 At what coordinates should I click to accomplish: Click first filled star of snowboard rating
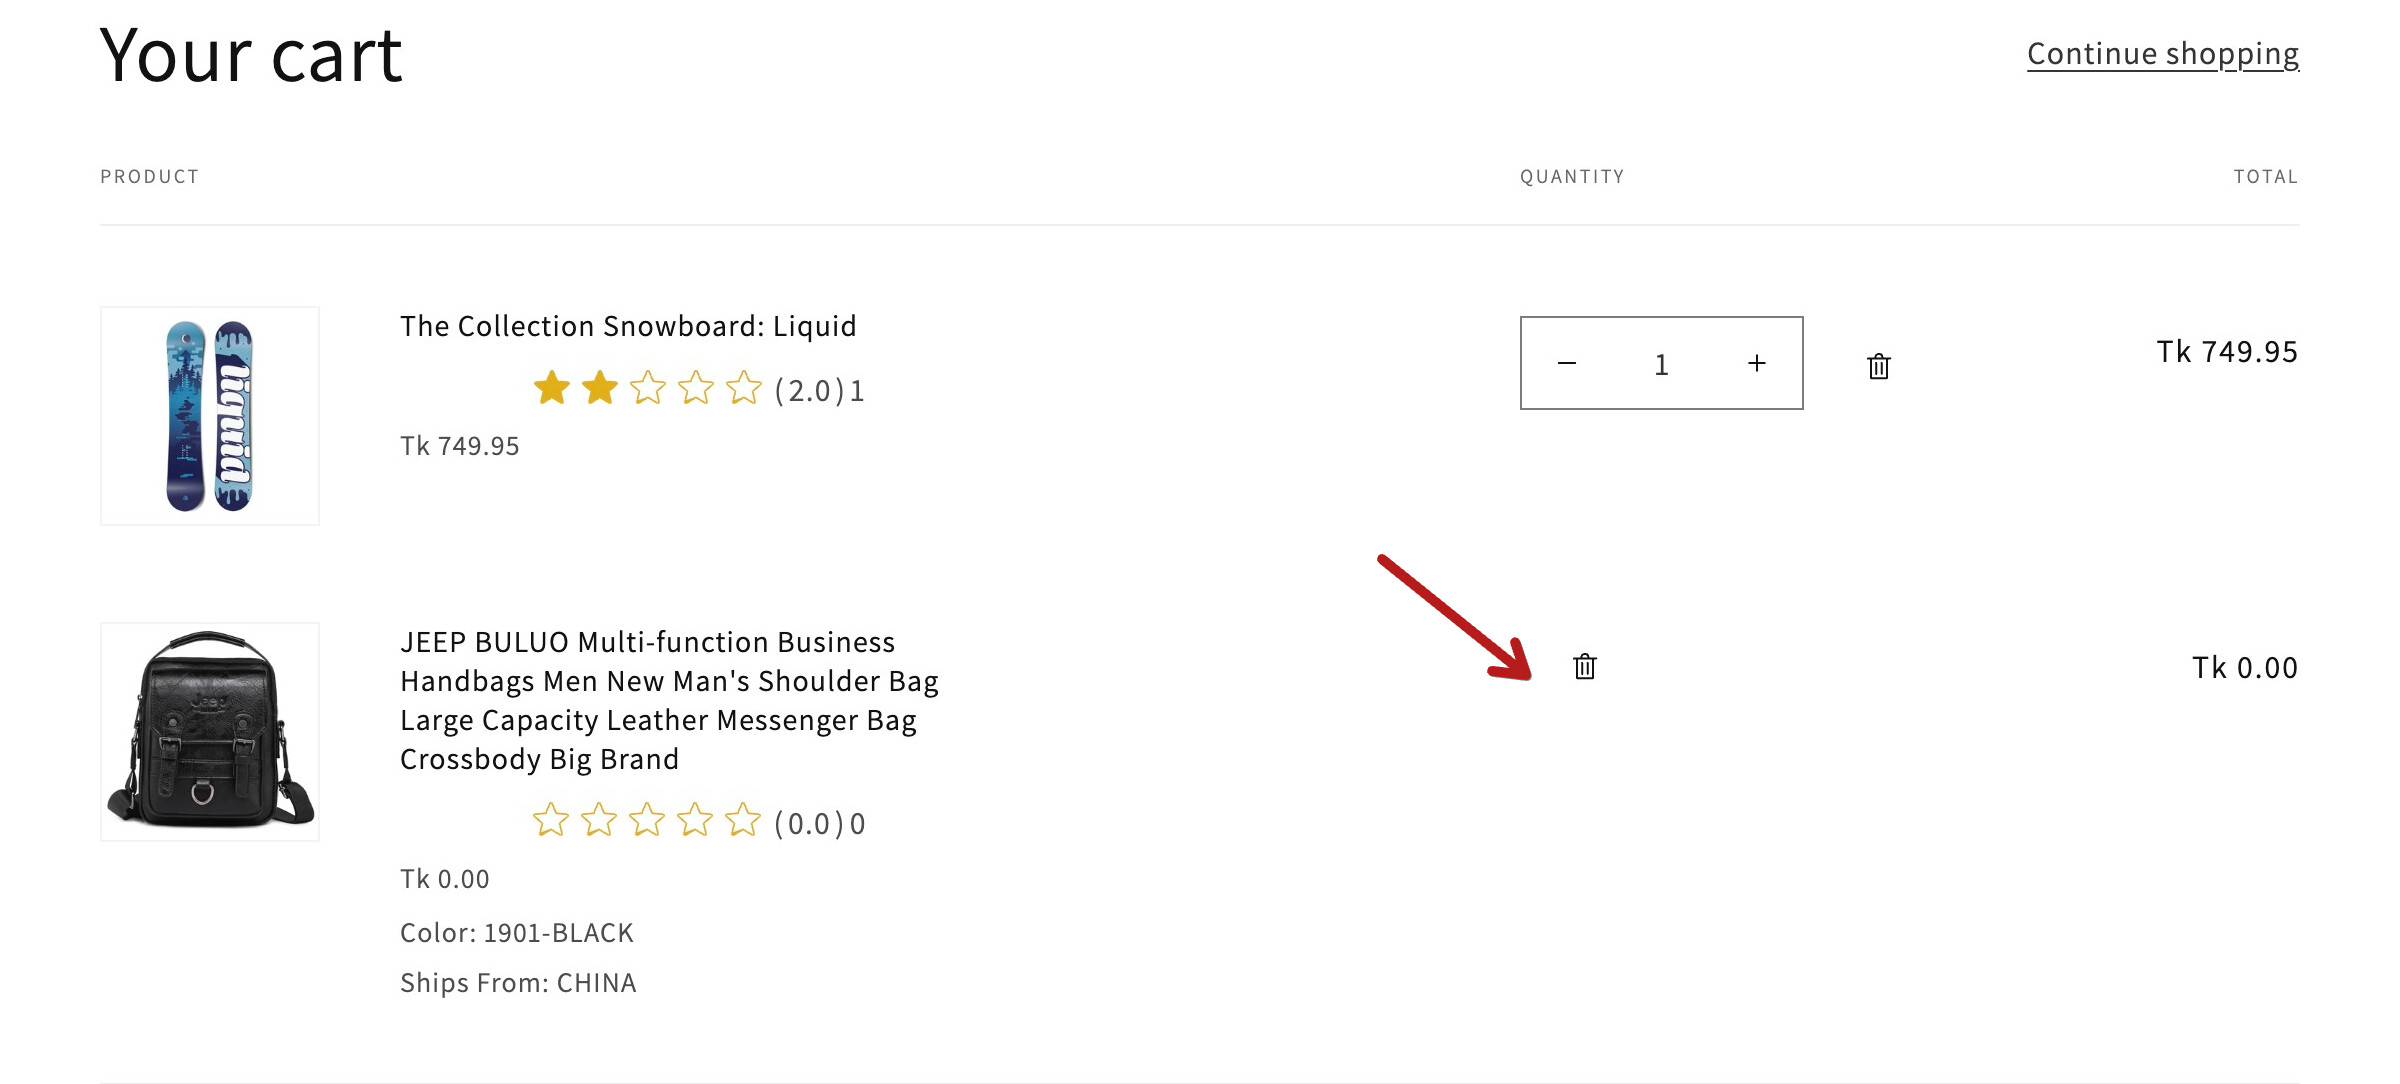tap(551, 388)
